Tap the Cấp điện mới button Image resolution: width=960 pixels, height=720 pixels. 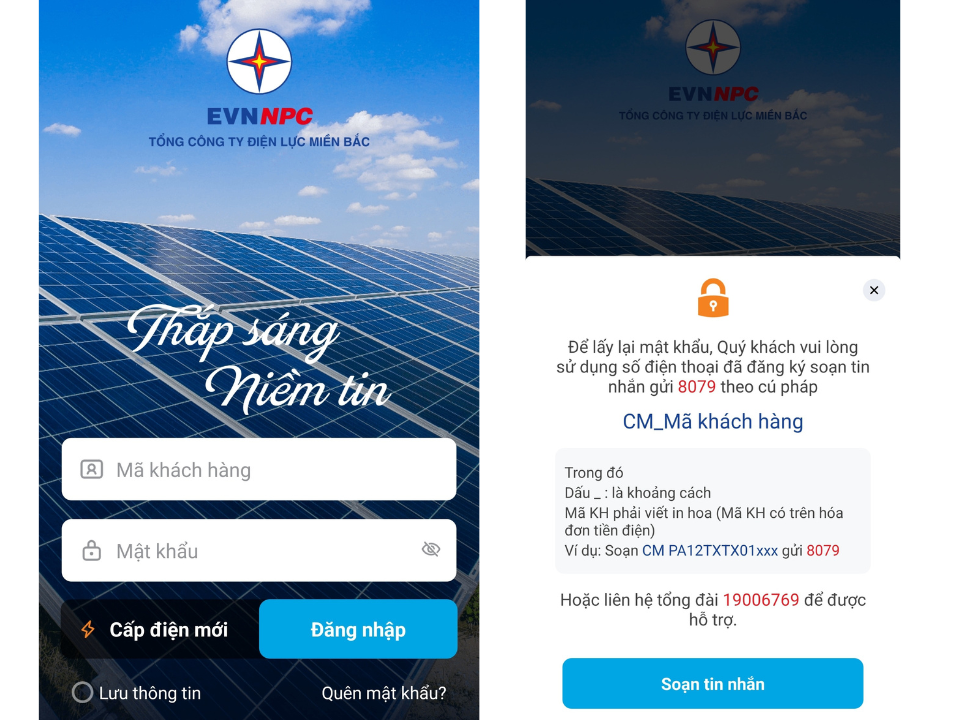[x=160, y=629]
